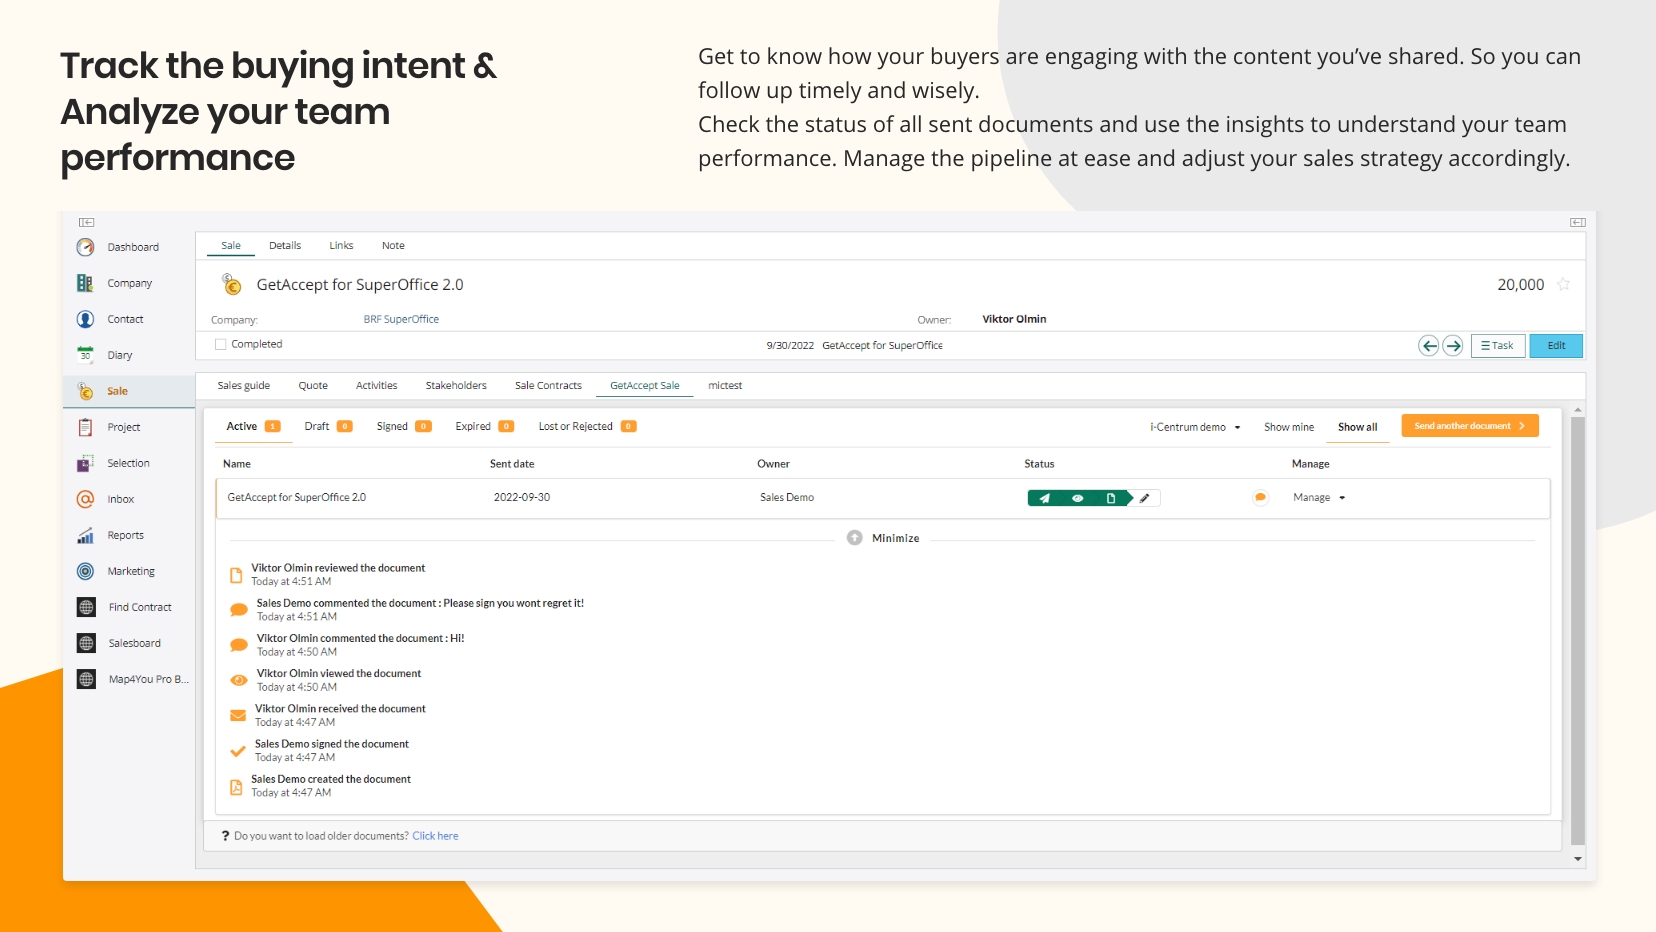Image resolution: width=1656 pixels, height=932 pixels.
Task: Click the reviewed document status icon
Action: (x=1110, y=498)
